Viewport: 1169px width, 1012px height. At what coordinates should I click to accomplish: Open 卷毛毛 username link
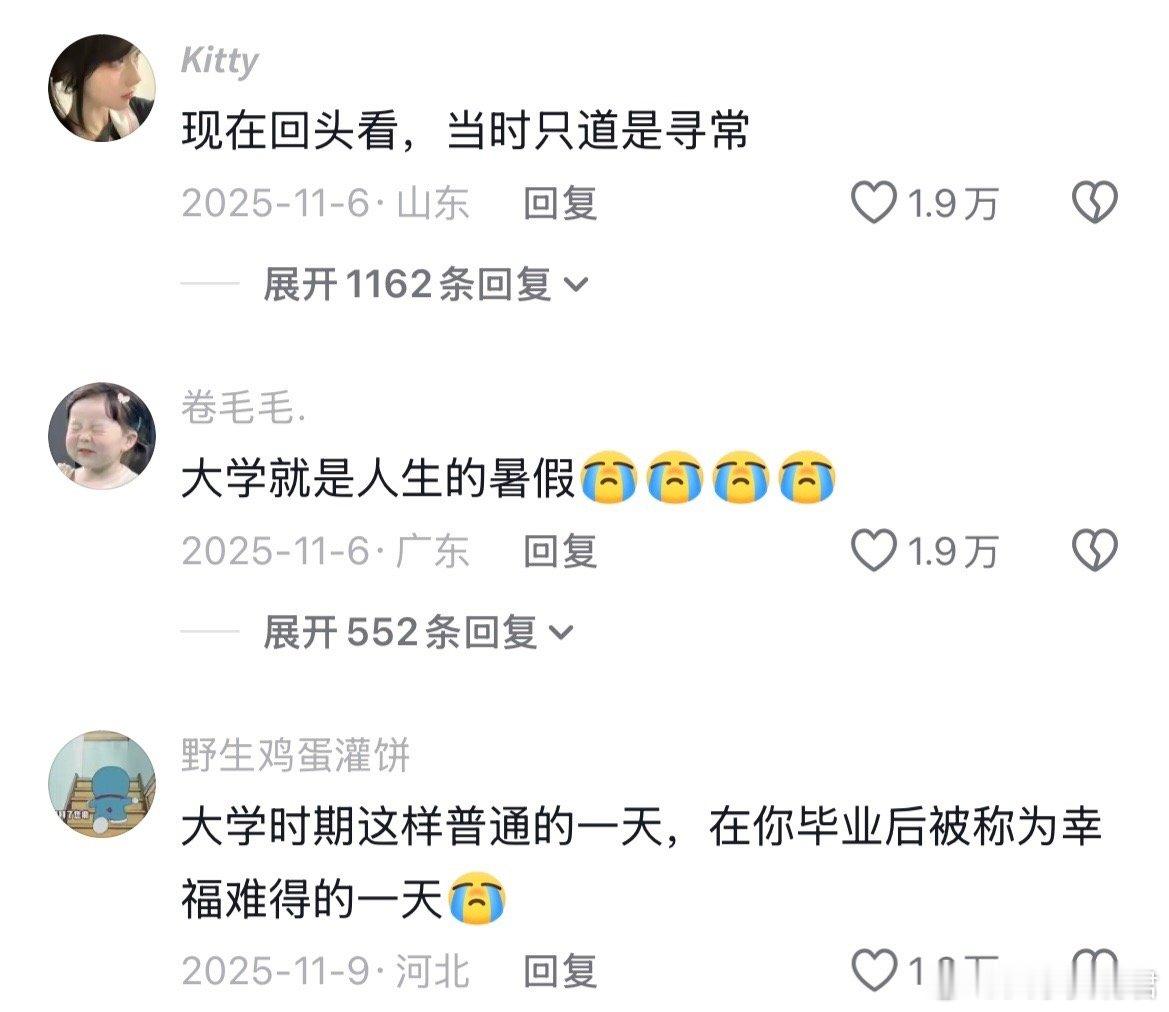[243, 407]
